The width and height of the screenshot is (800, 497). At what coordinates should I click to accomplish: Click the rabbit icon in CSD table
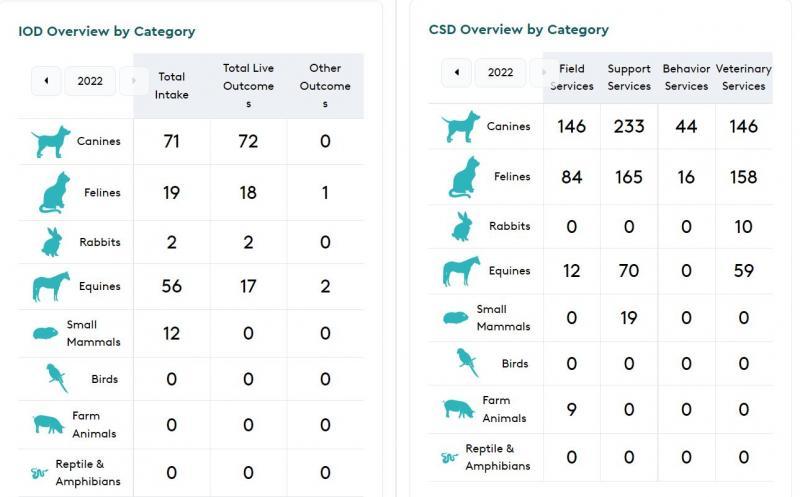point(462,226)
